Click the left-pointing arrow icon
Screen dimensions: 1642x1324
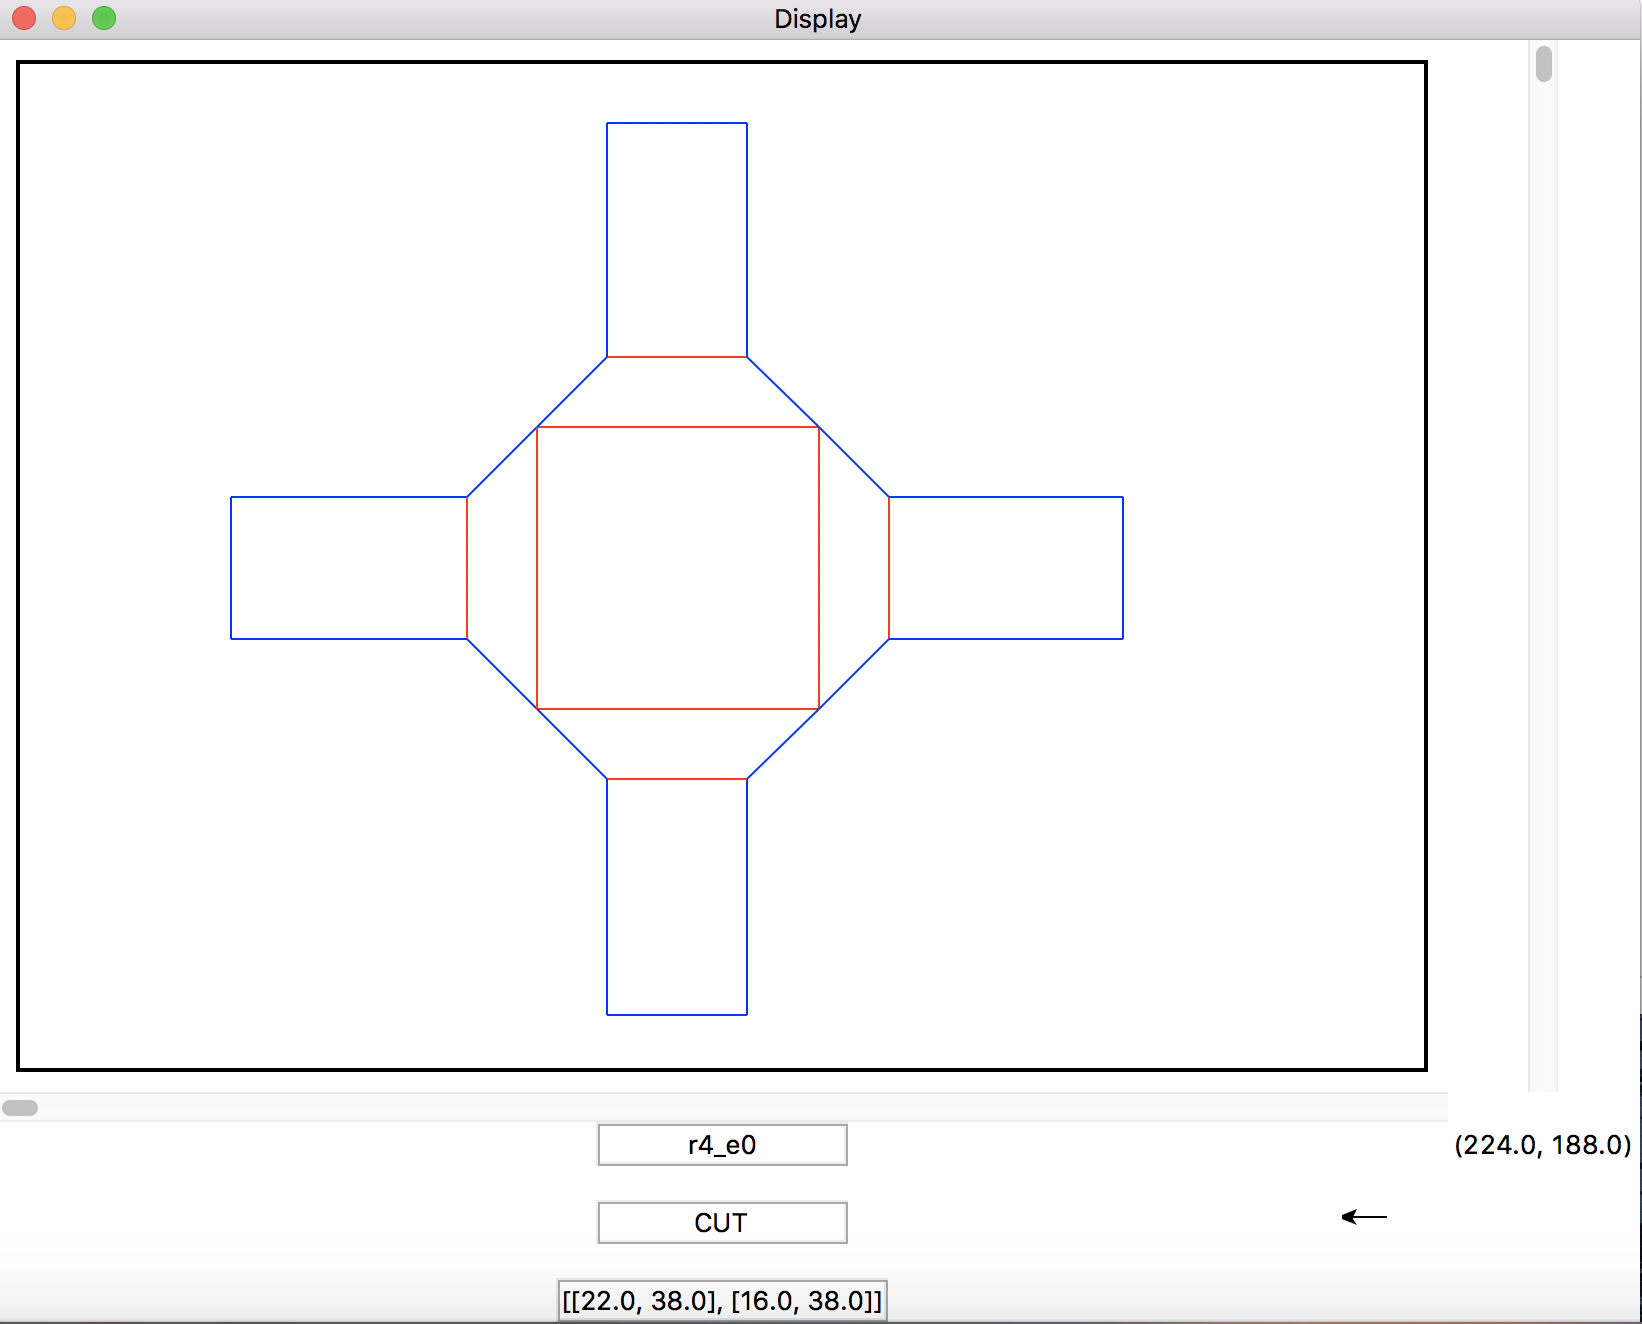[x=1364, y=1217]
